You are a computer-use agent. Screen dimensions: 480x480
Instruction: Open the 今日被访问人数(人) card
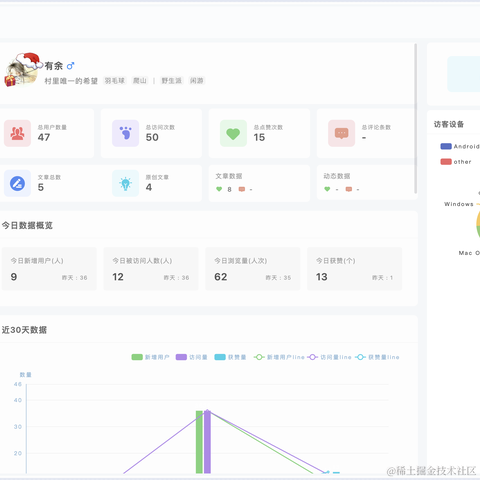click(151, 269)
